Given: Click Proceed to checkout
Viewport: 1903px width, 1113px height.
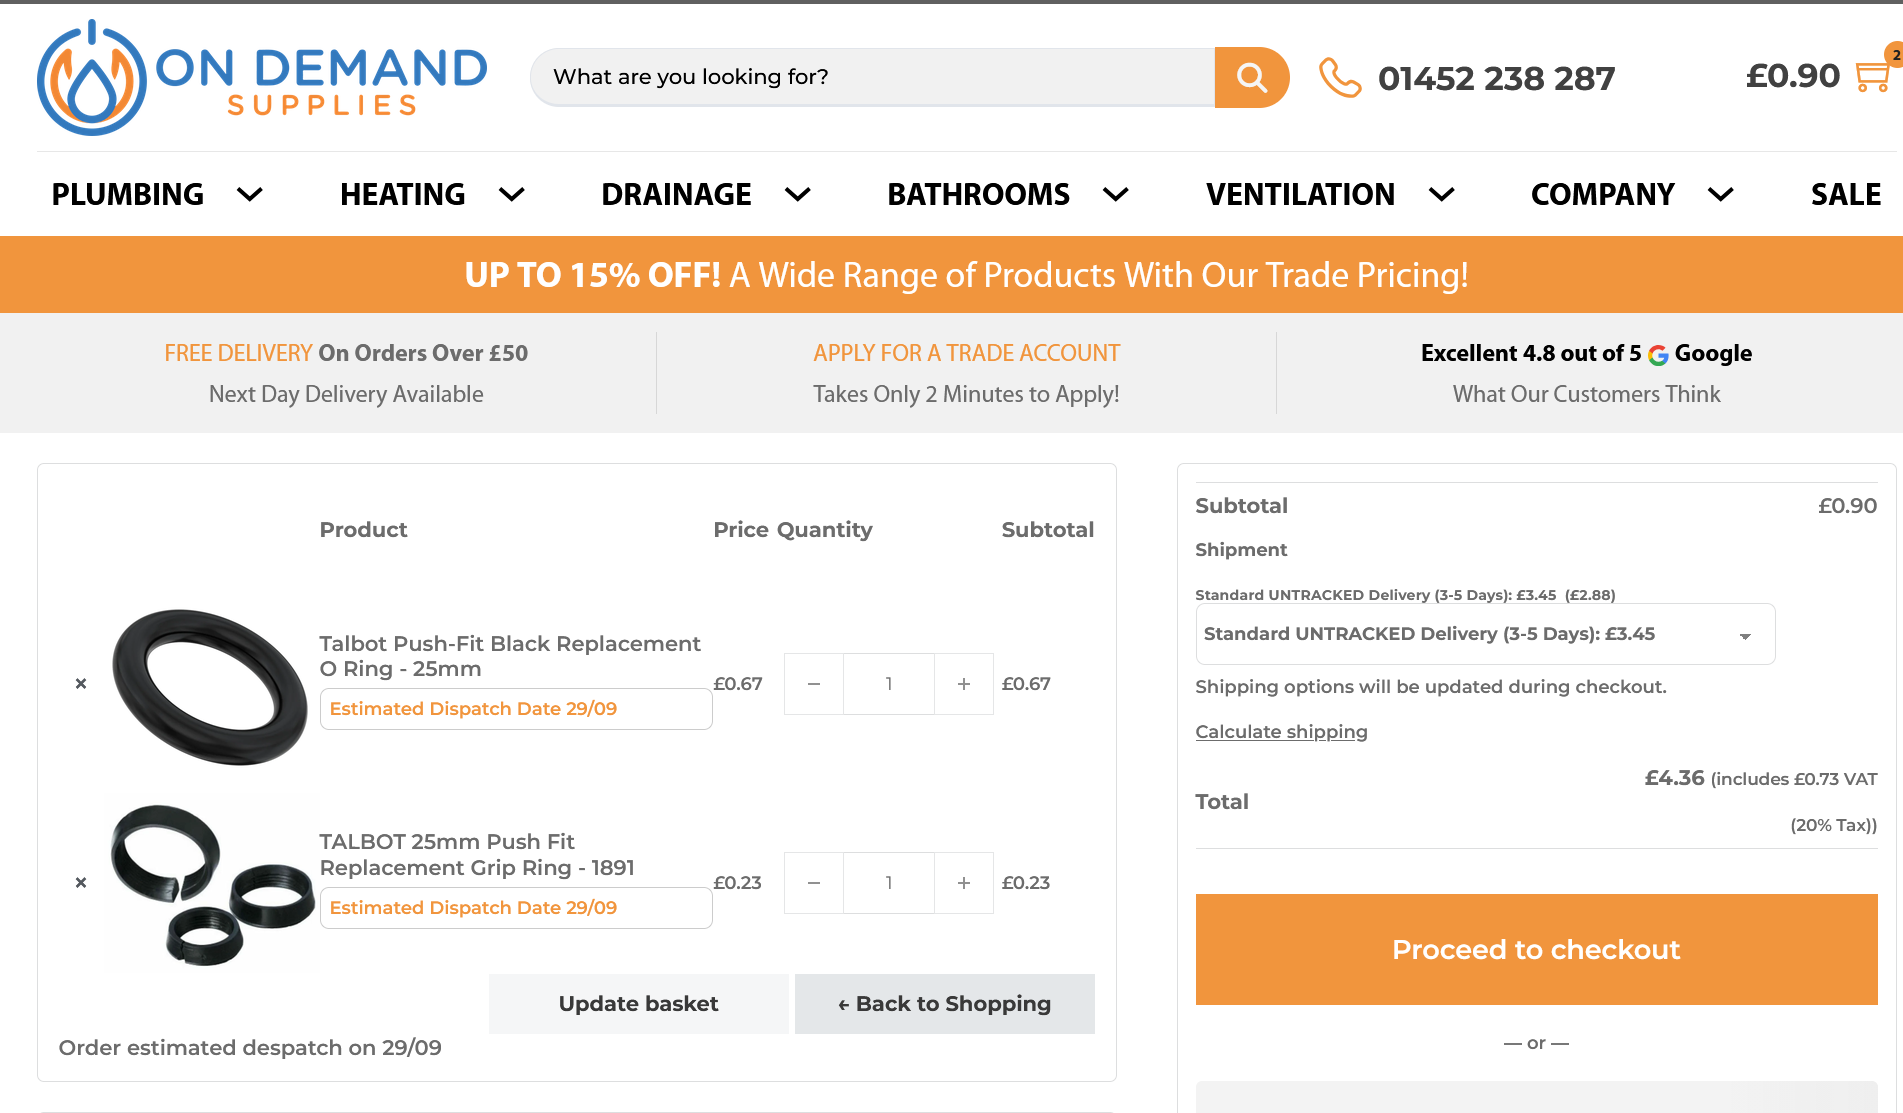Looking at the screenshot, I should pos(1536,949).
